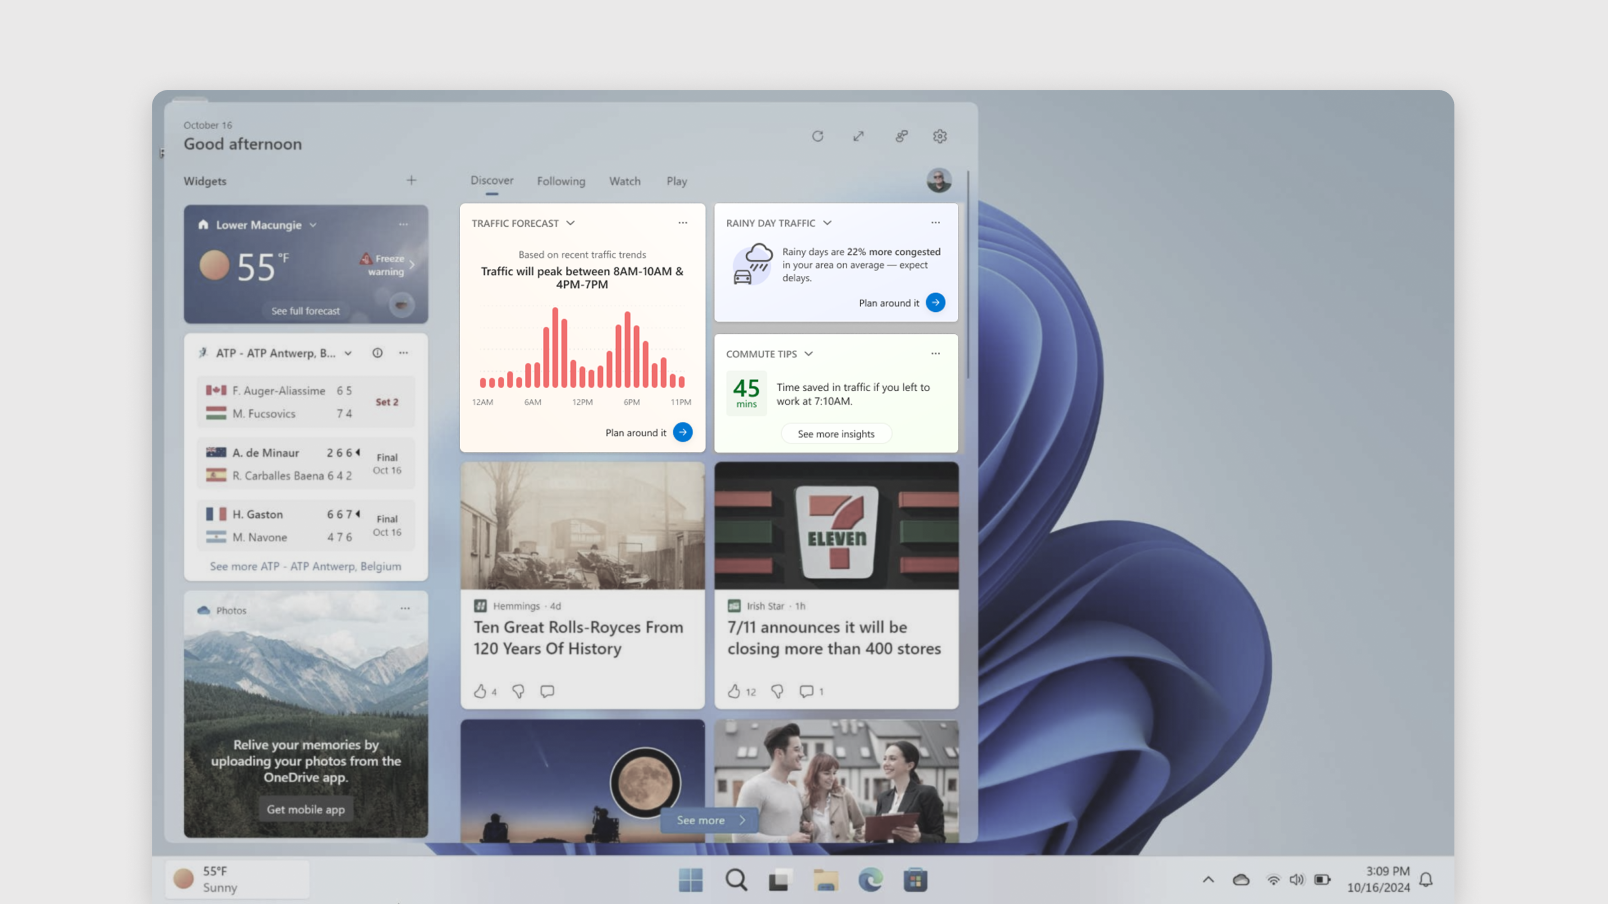Open ATP widget more options
1608x904 pixels.
[403, 353]
